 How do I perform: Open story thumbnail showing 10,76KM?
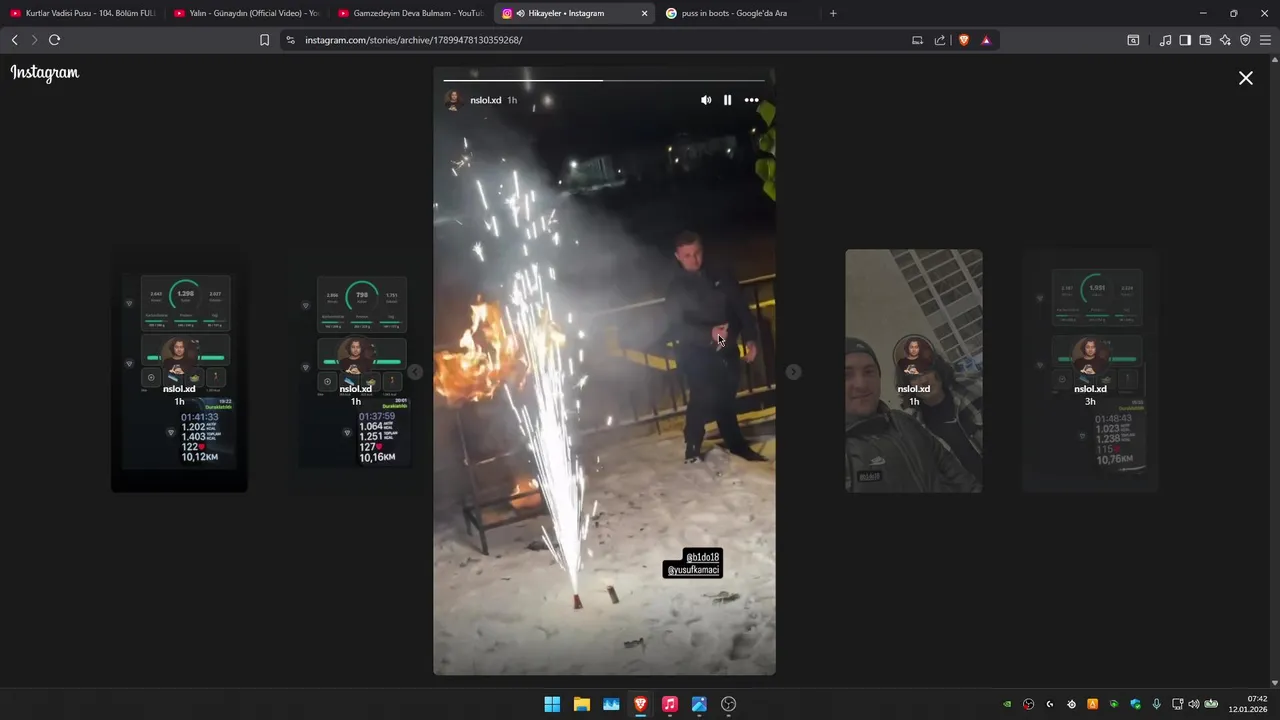[1090, 371]
